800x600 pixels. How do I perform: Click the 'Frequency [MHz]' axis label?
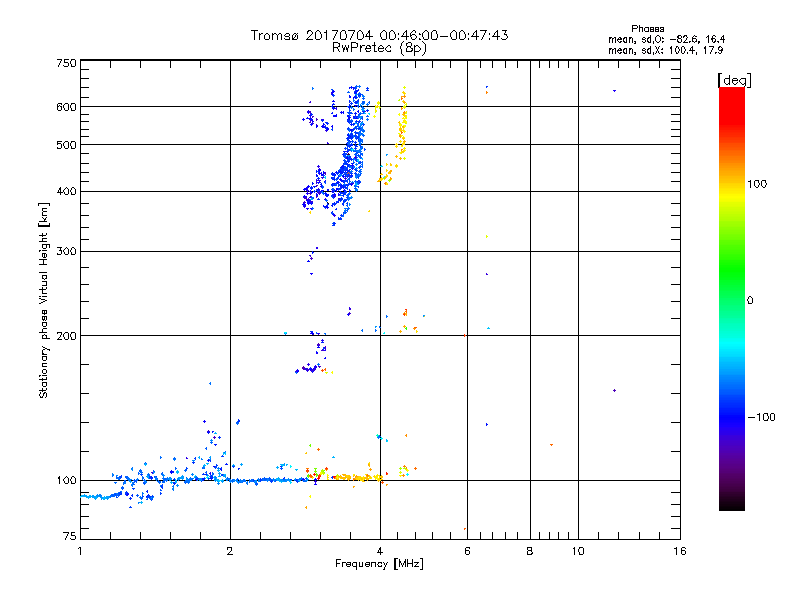point(379,564)
